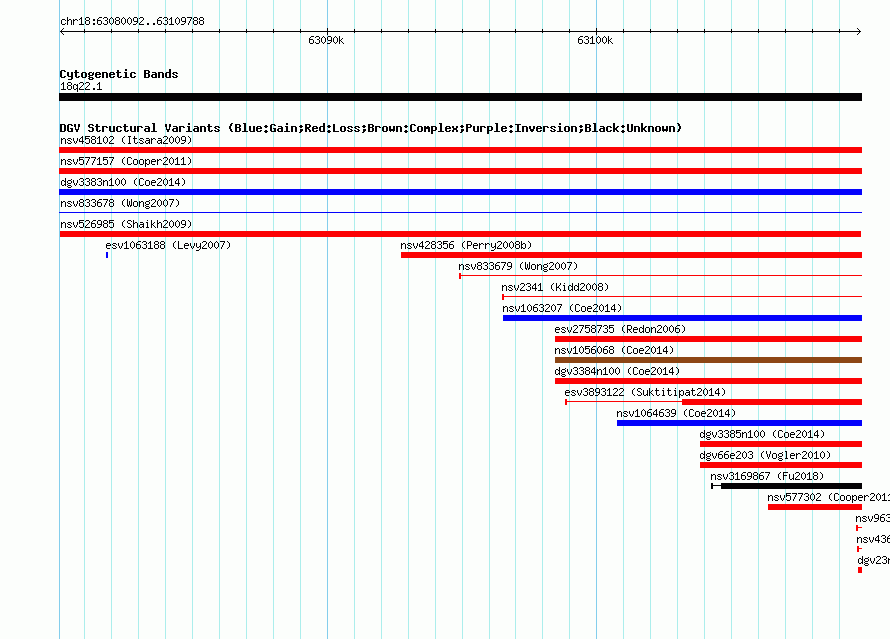The height and width of the screenshot is (639, 890).
Task: Click the thin blue line under nsv833678
Action: (x=460, y=213)
